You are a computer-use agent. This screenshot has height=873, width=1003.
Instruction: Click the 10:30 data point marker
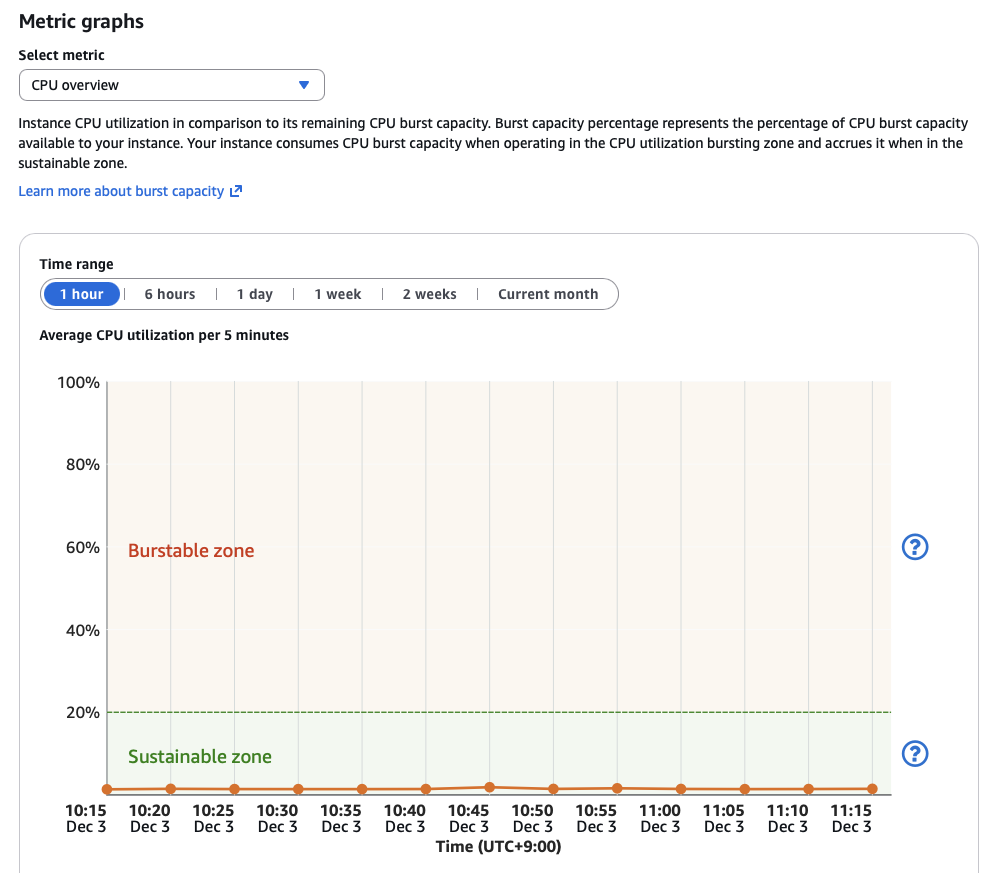pyautogui.click(x=298, y=789)
